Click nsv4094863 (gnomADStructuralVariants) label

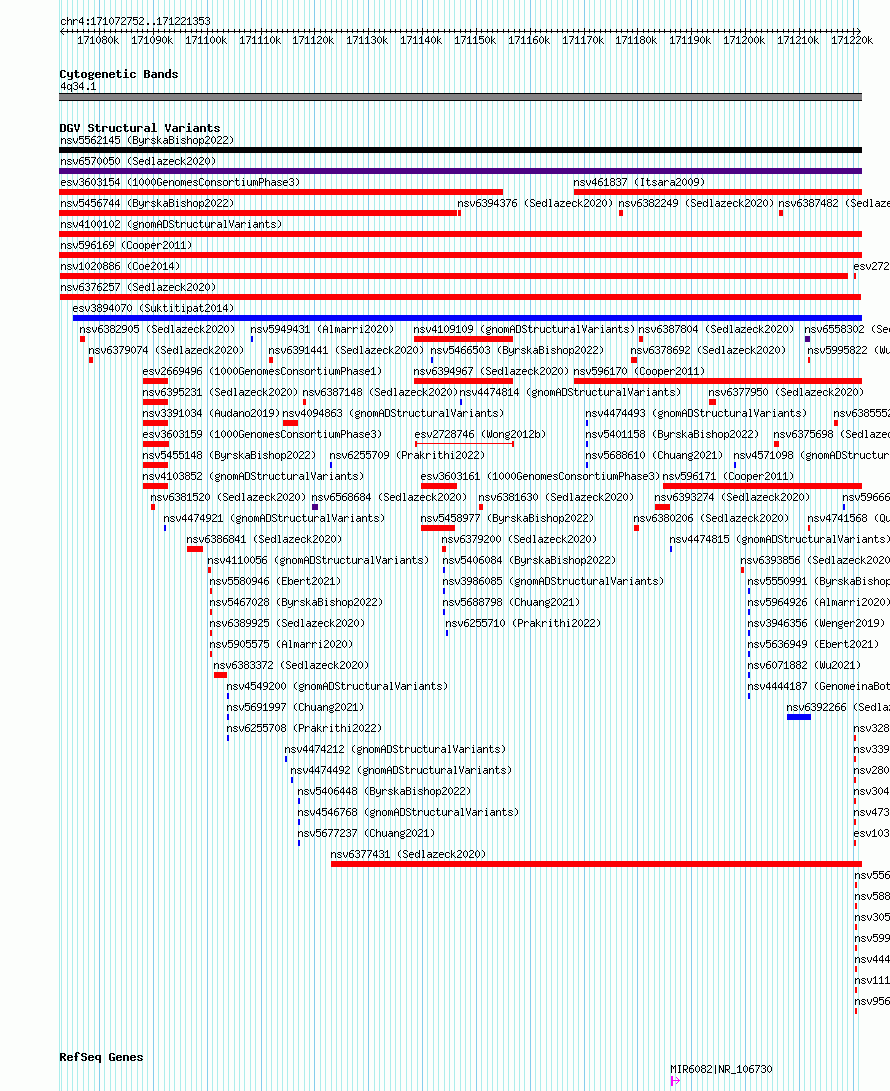coord(393,413)
